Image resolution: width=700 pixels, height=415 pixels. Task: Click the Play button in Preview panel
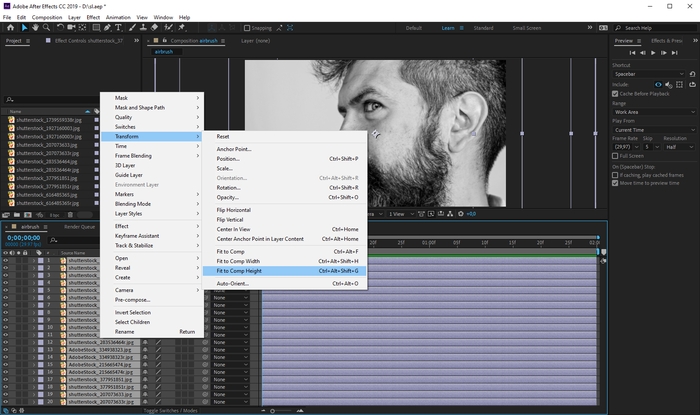tap(653, 53)
